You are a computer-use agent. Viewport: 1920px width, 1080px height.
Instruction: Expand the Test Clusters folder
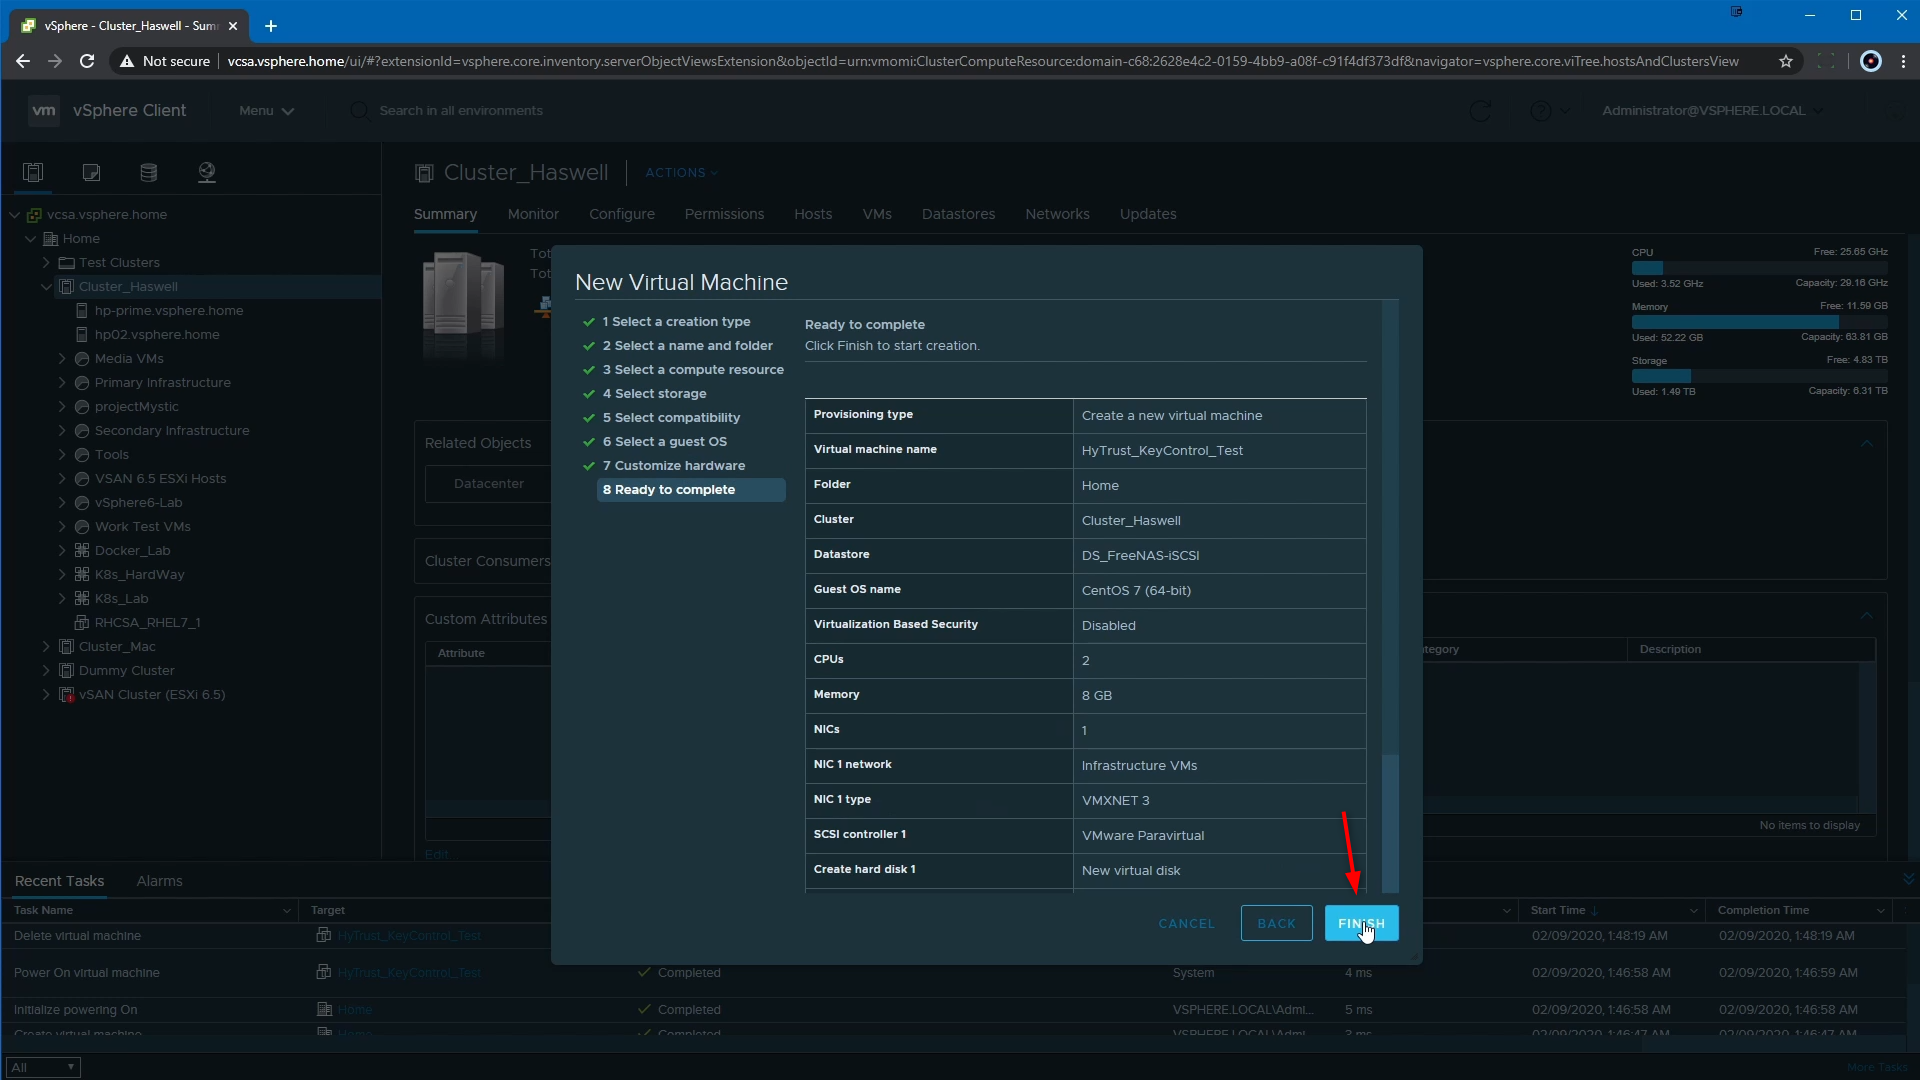click(x=47, y=262)
